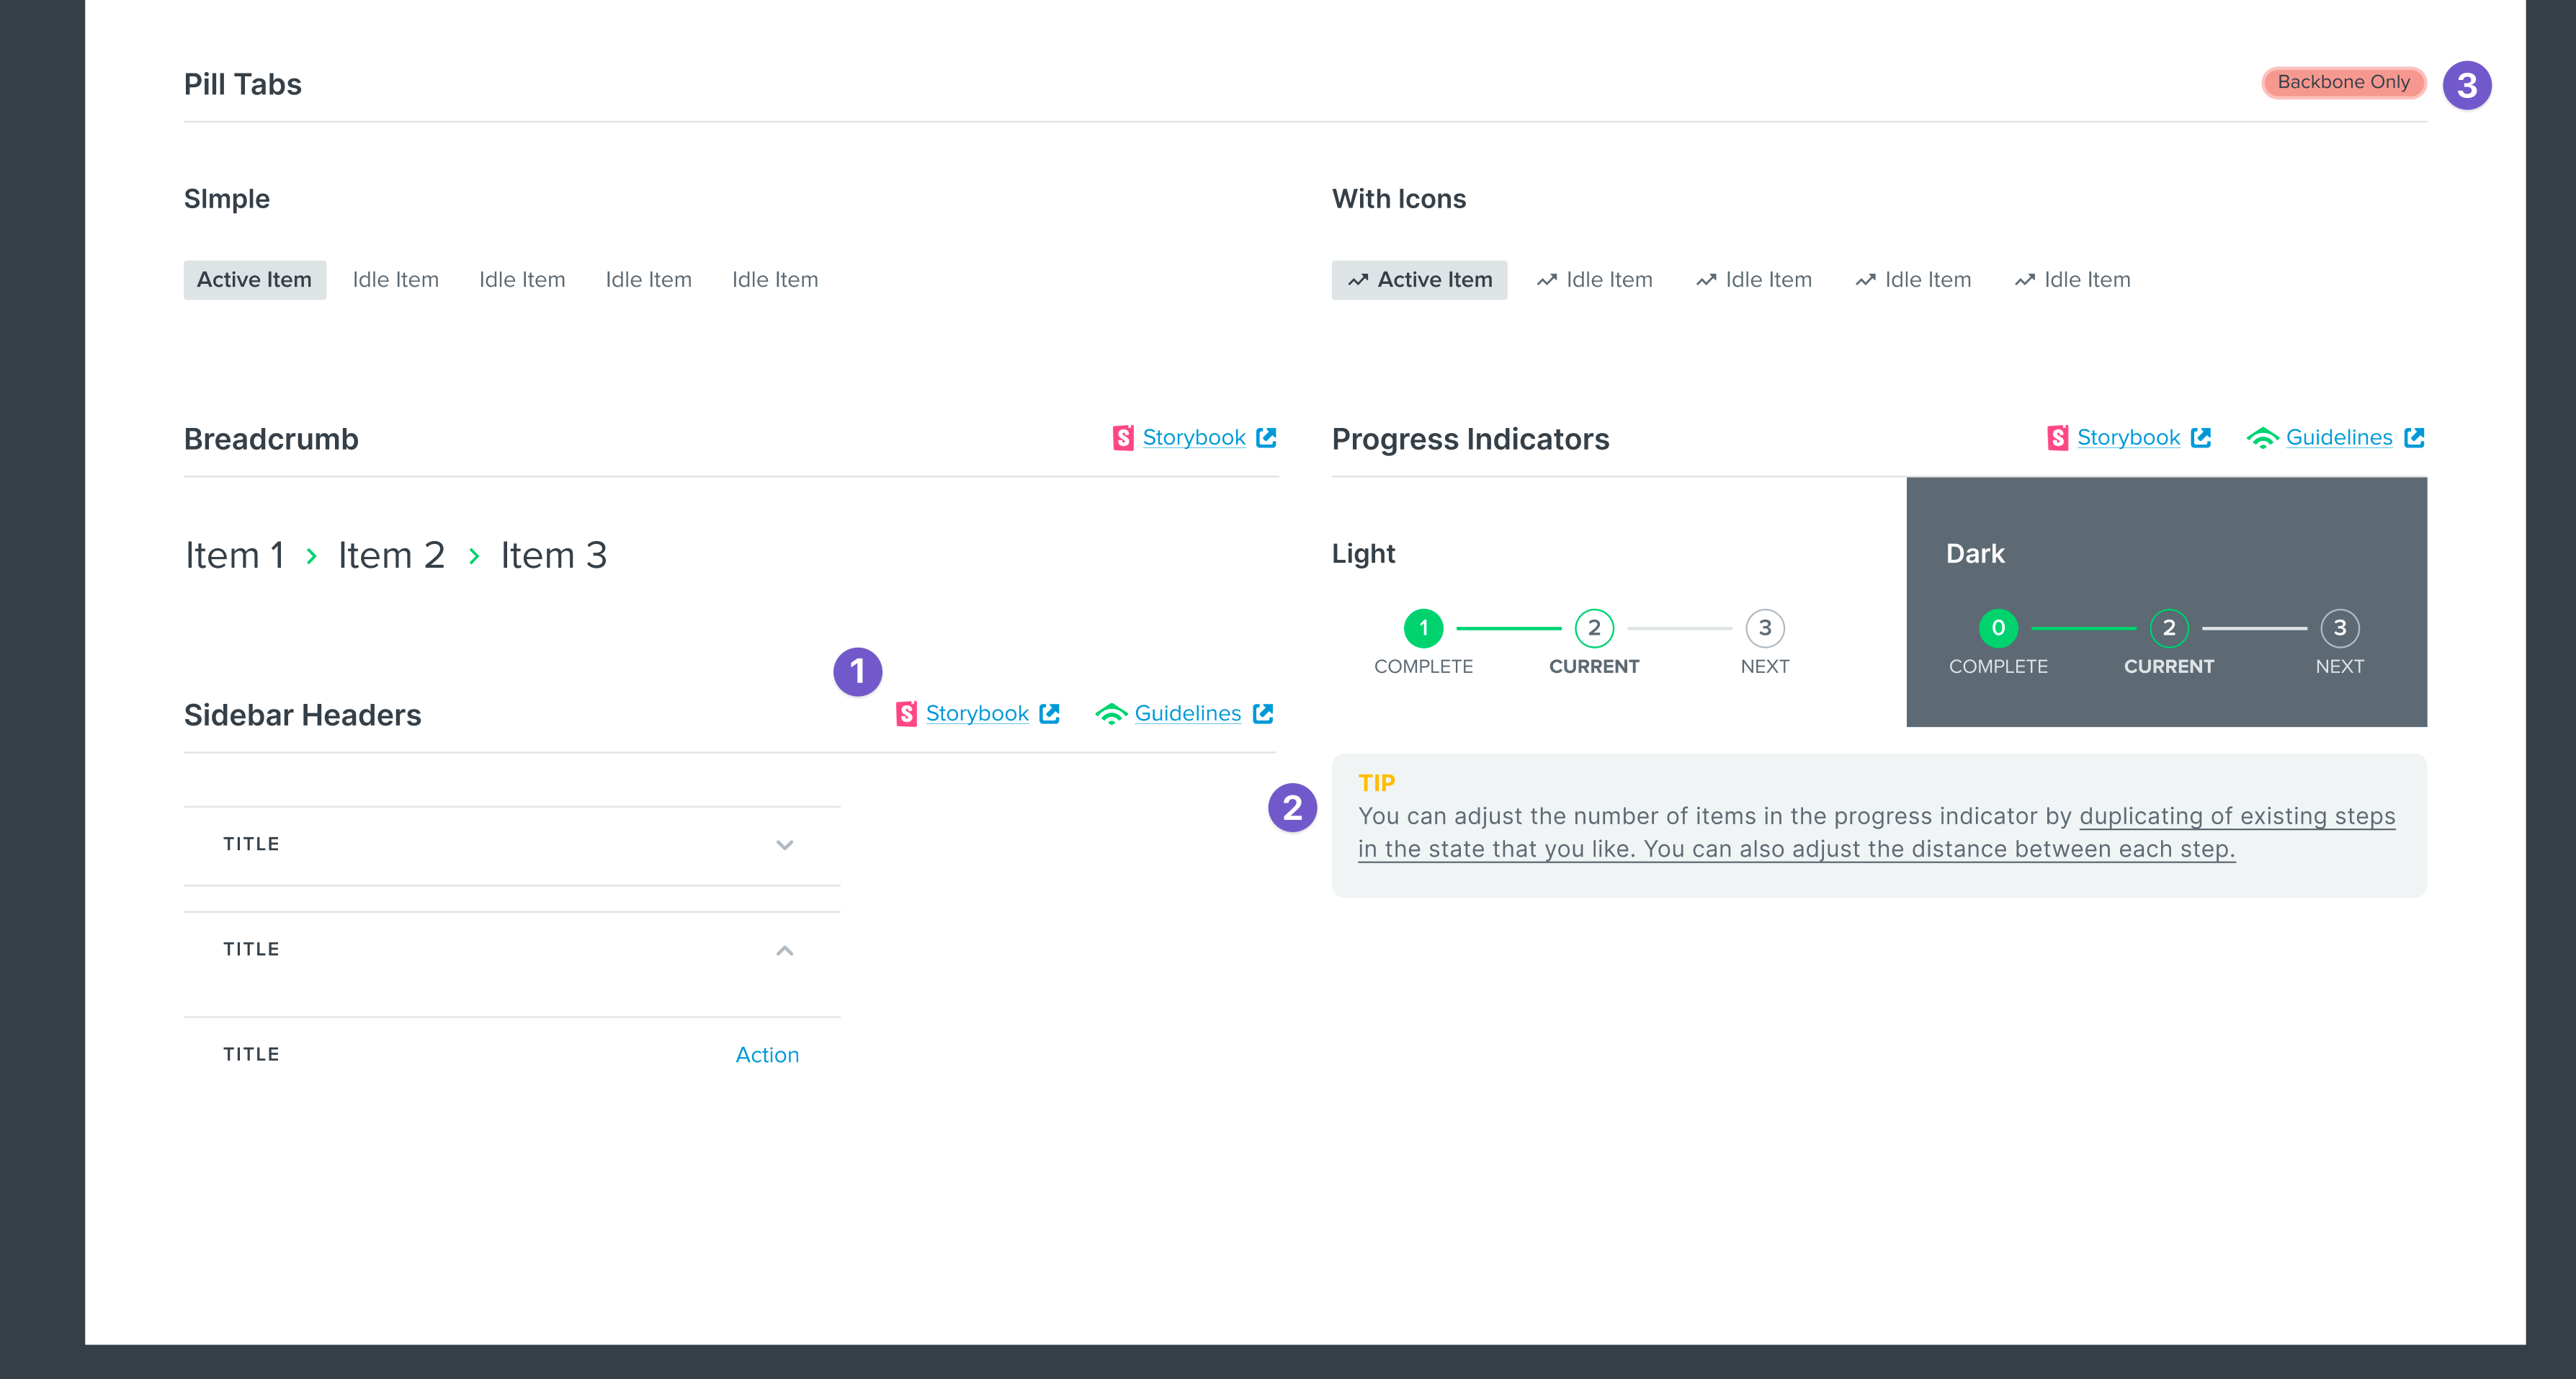Viewport: 2576px width, 1379px height.
Task: Open the Progress Indicators Storybook link
Action: tap(2128, 438)
